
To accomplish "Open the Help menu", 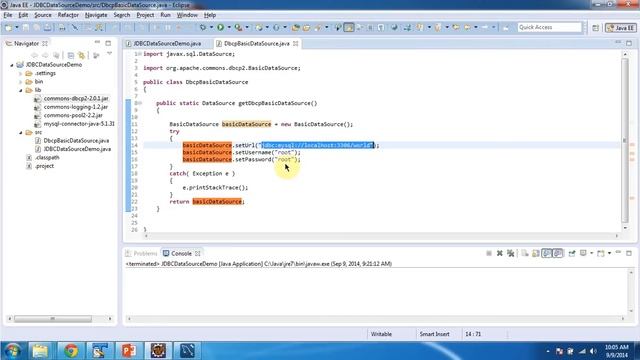I will click(210, 15).
